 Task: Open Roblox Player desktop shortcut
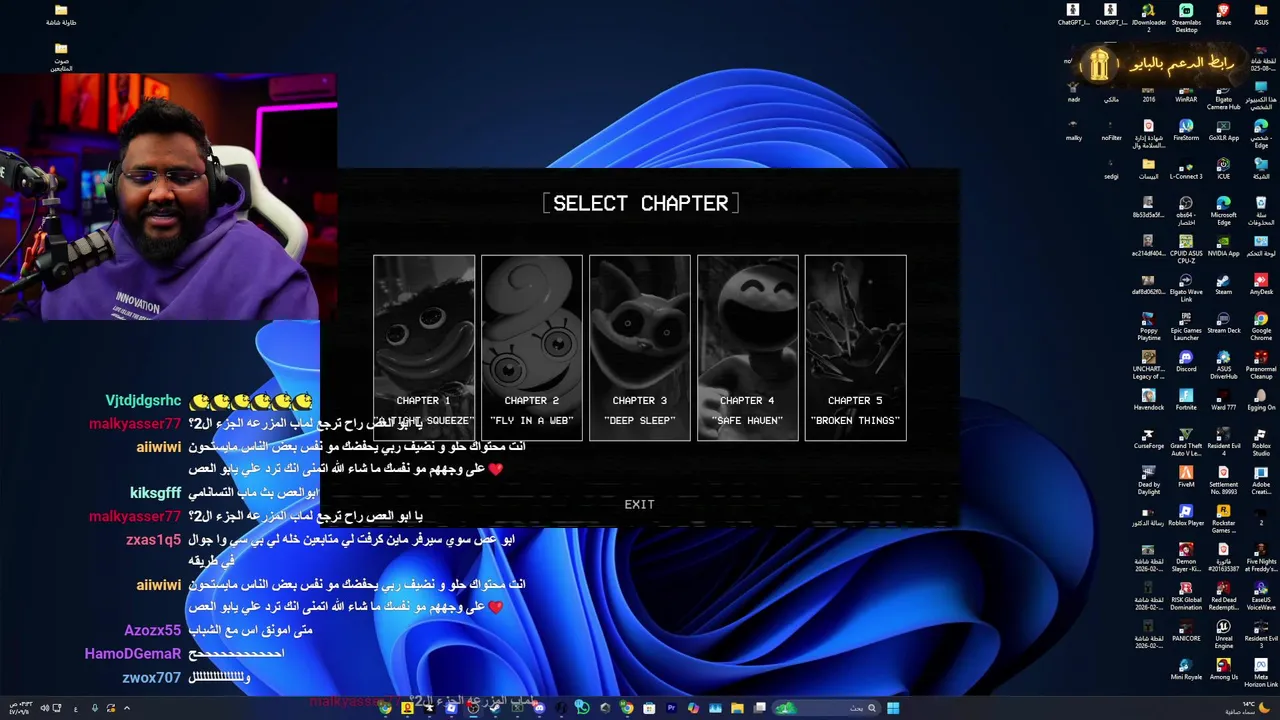(1186, 514)
